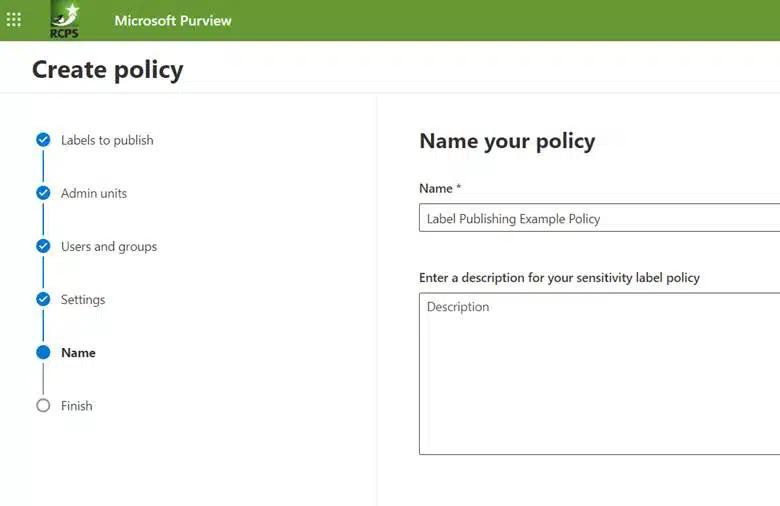Select the Name step label
The width and height of the screenshot is (780, 506).
click(78, 353)
